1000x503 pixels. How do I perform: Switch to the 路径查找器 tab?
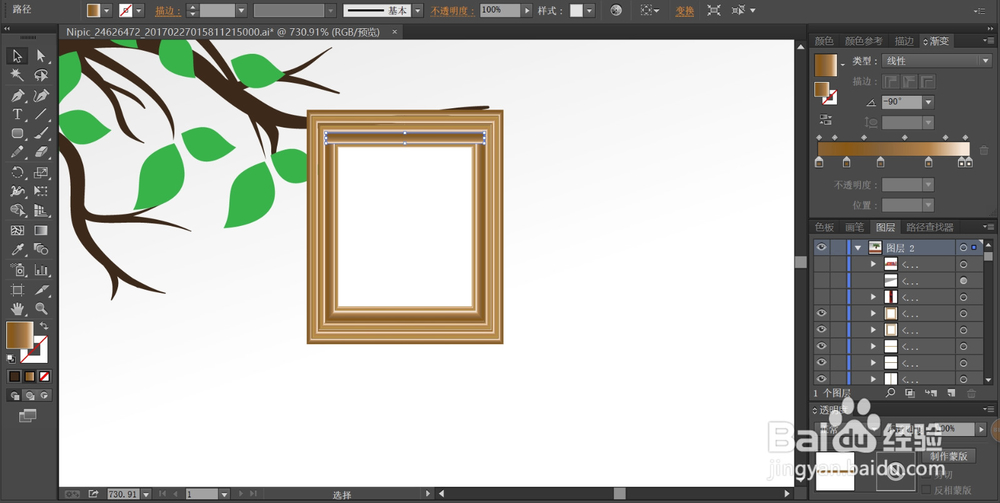(x=930, y=227)
